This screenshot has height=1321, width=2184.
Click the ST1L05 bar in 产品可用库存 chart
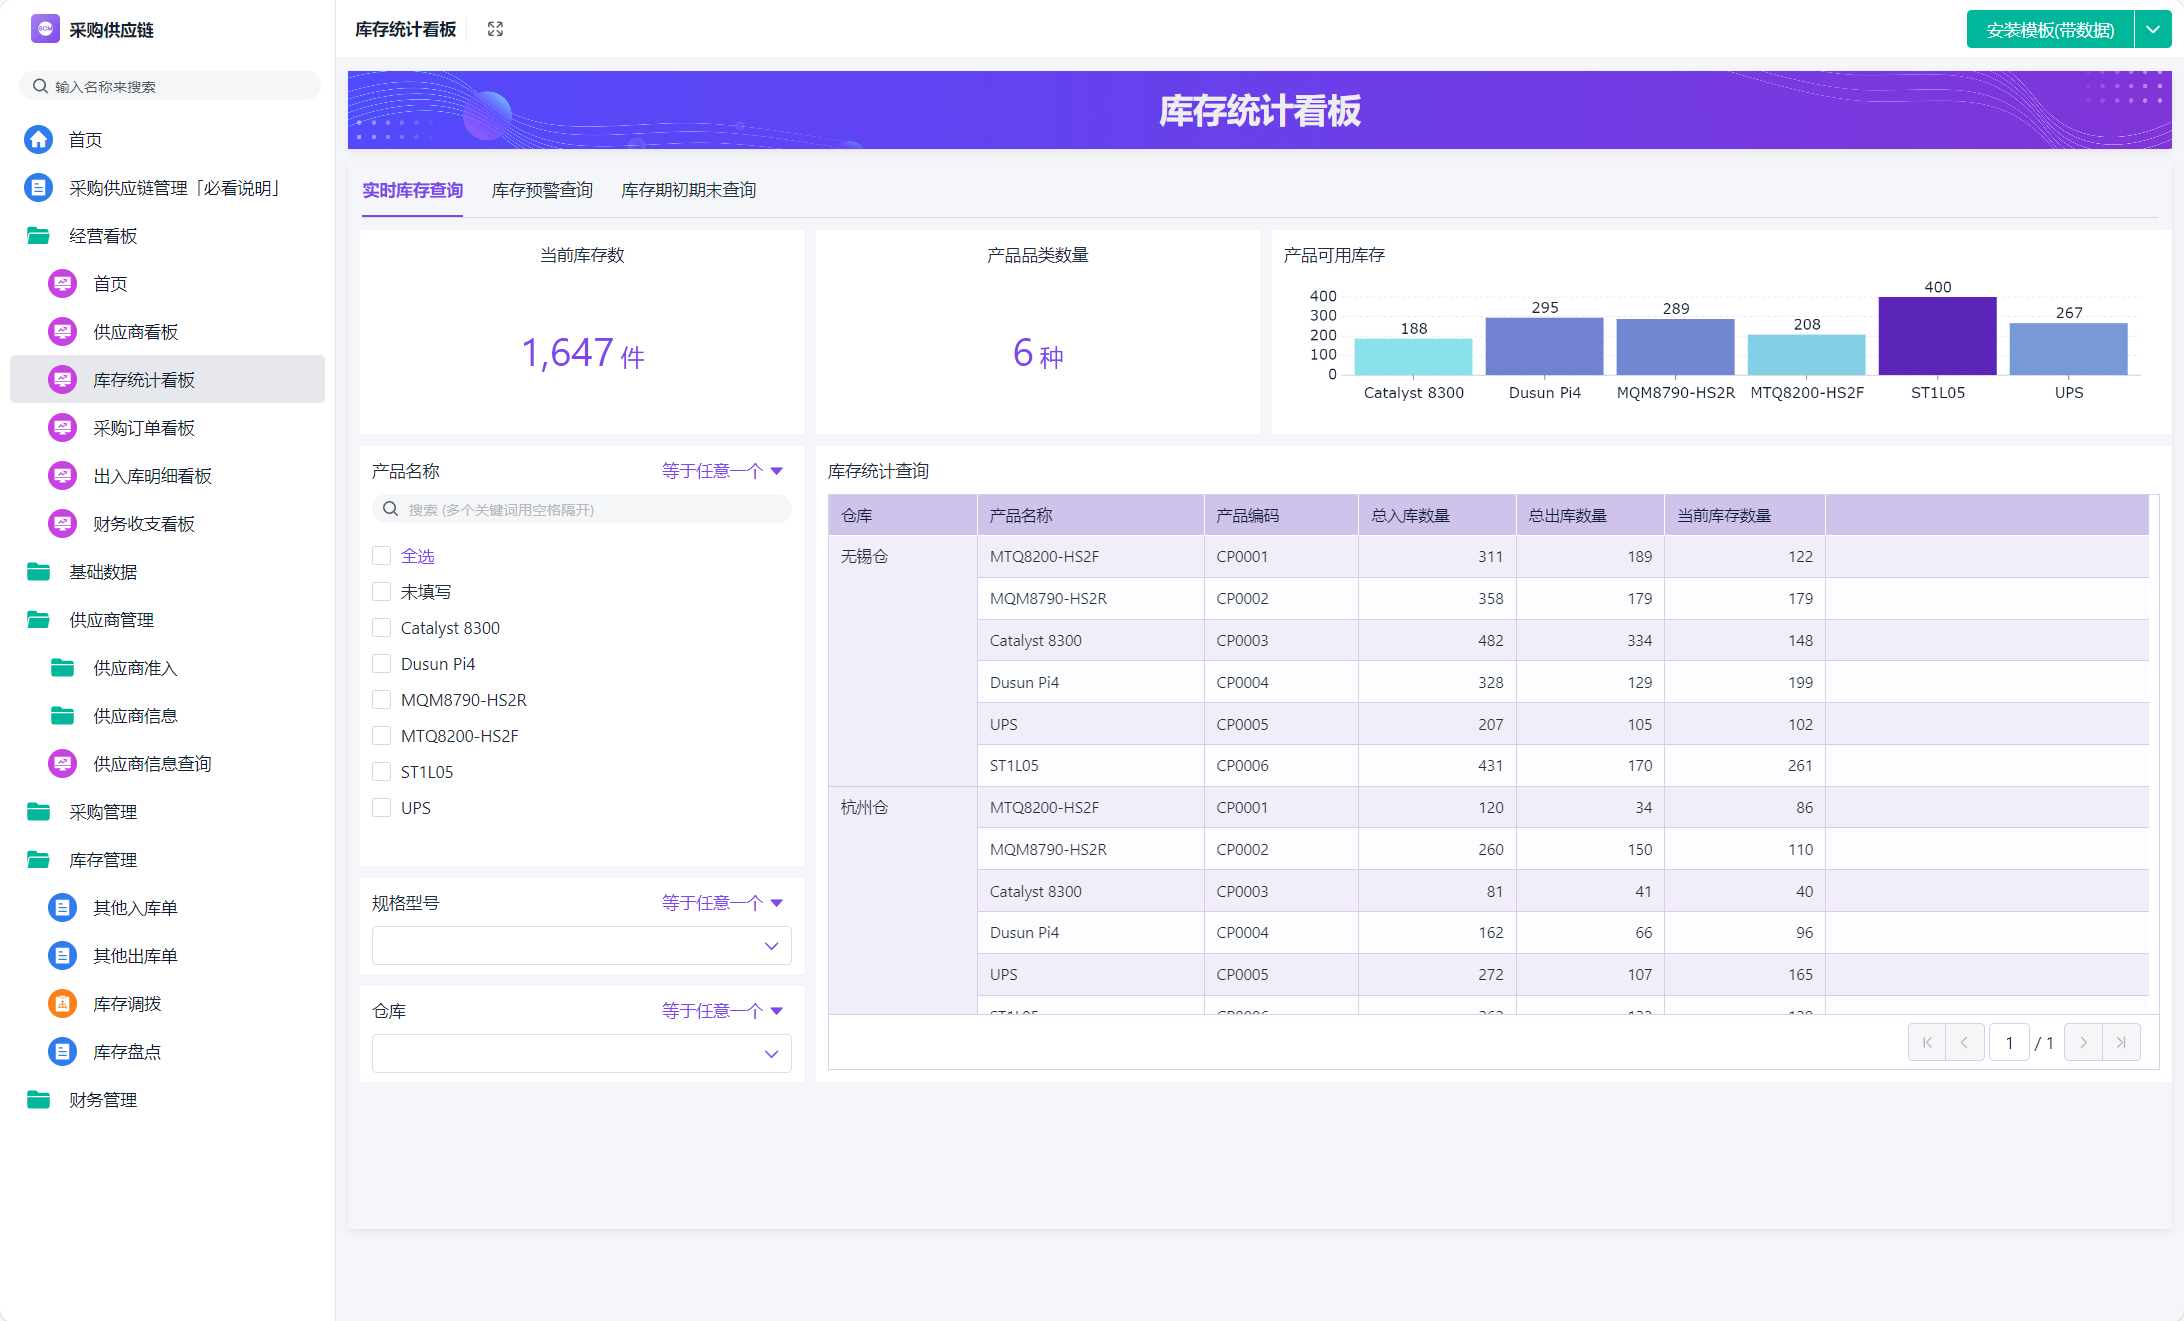pyautogui.click(x=1937, y=336)
